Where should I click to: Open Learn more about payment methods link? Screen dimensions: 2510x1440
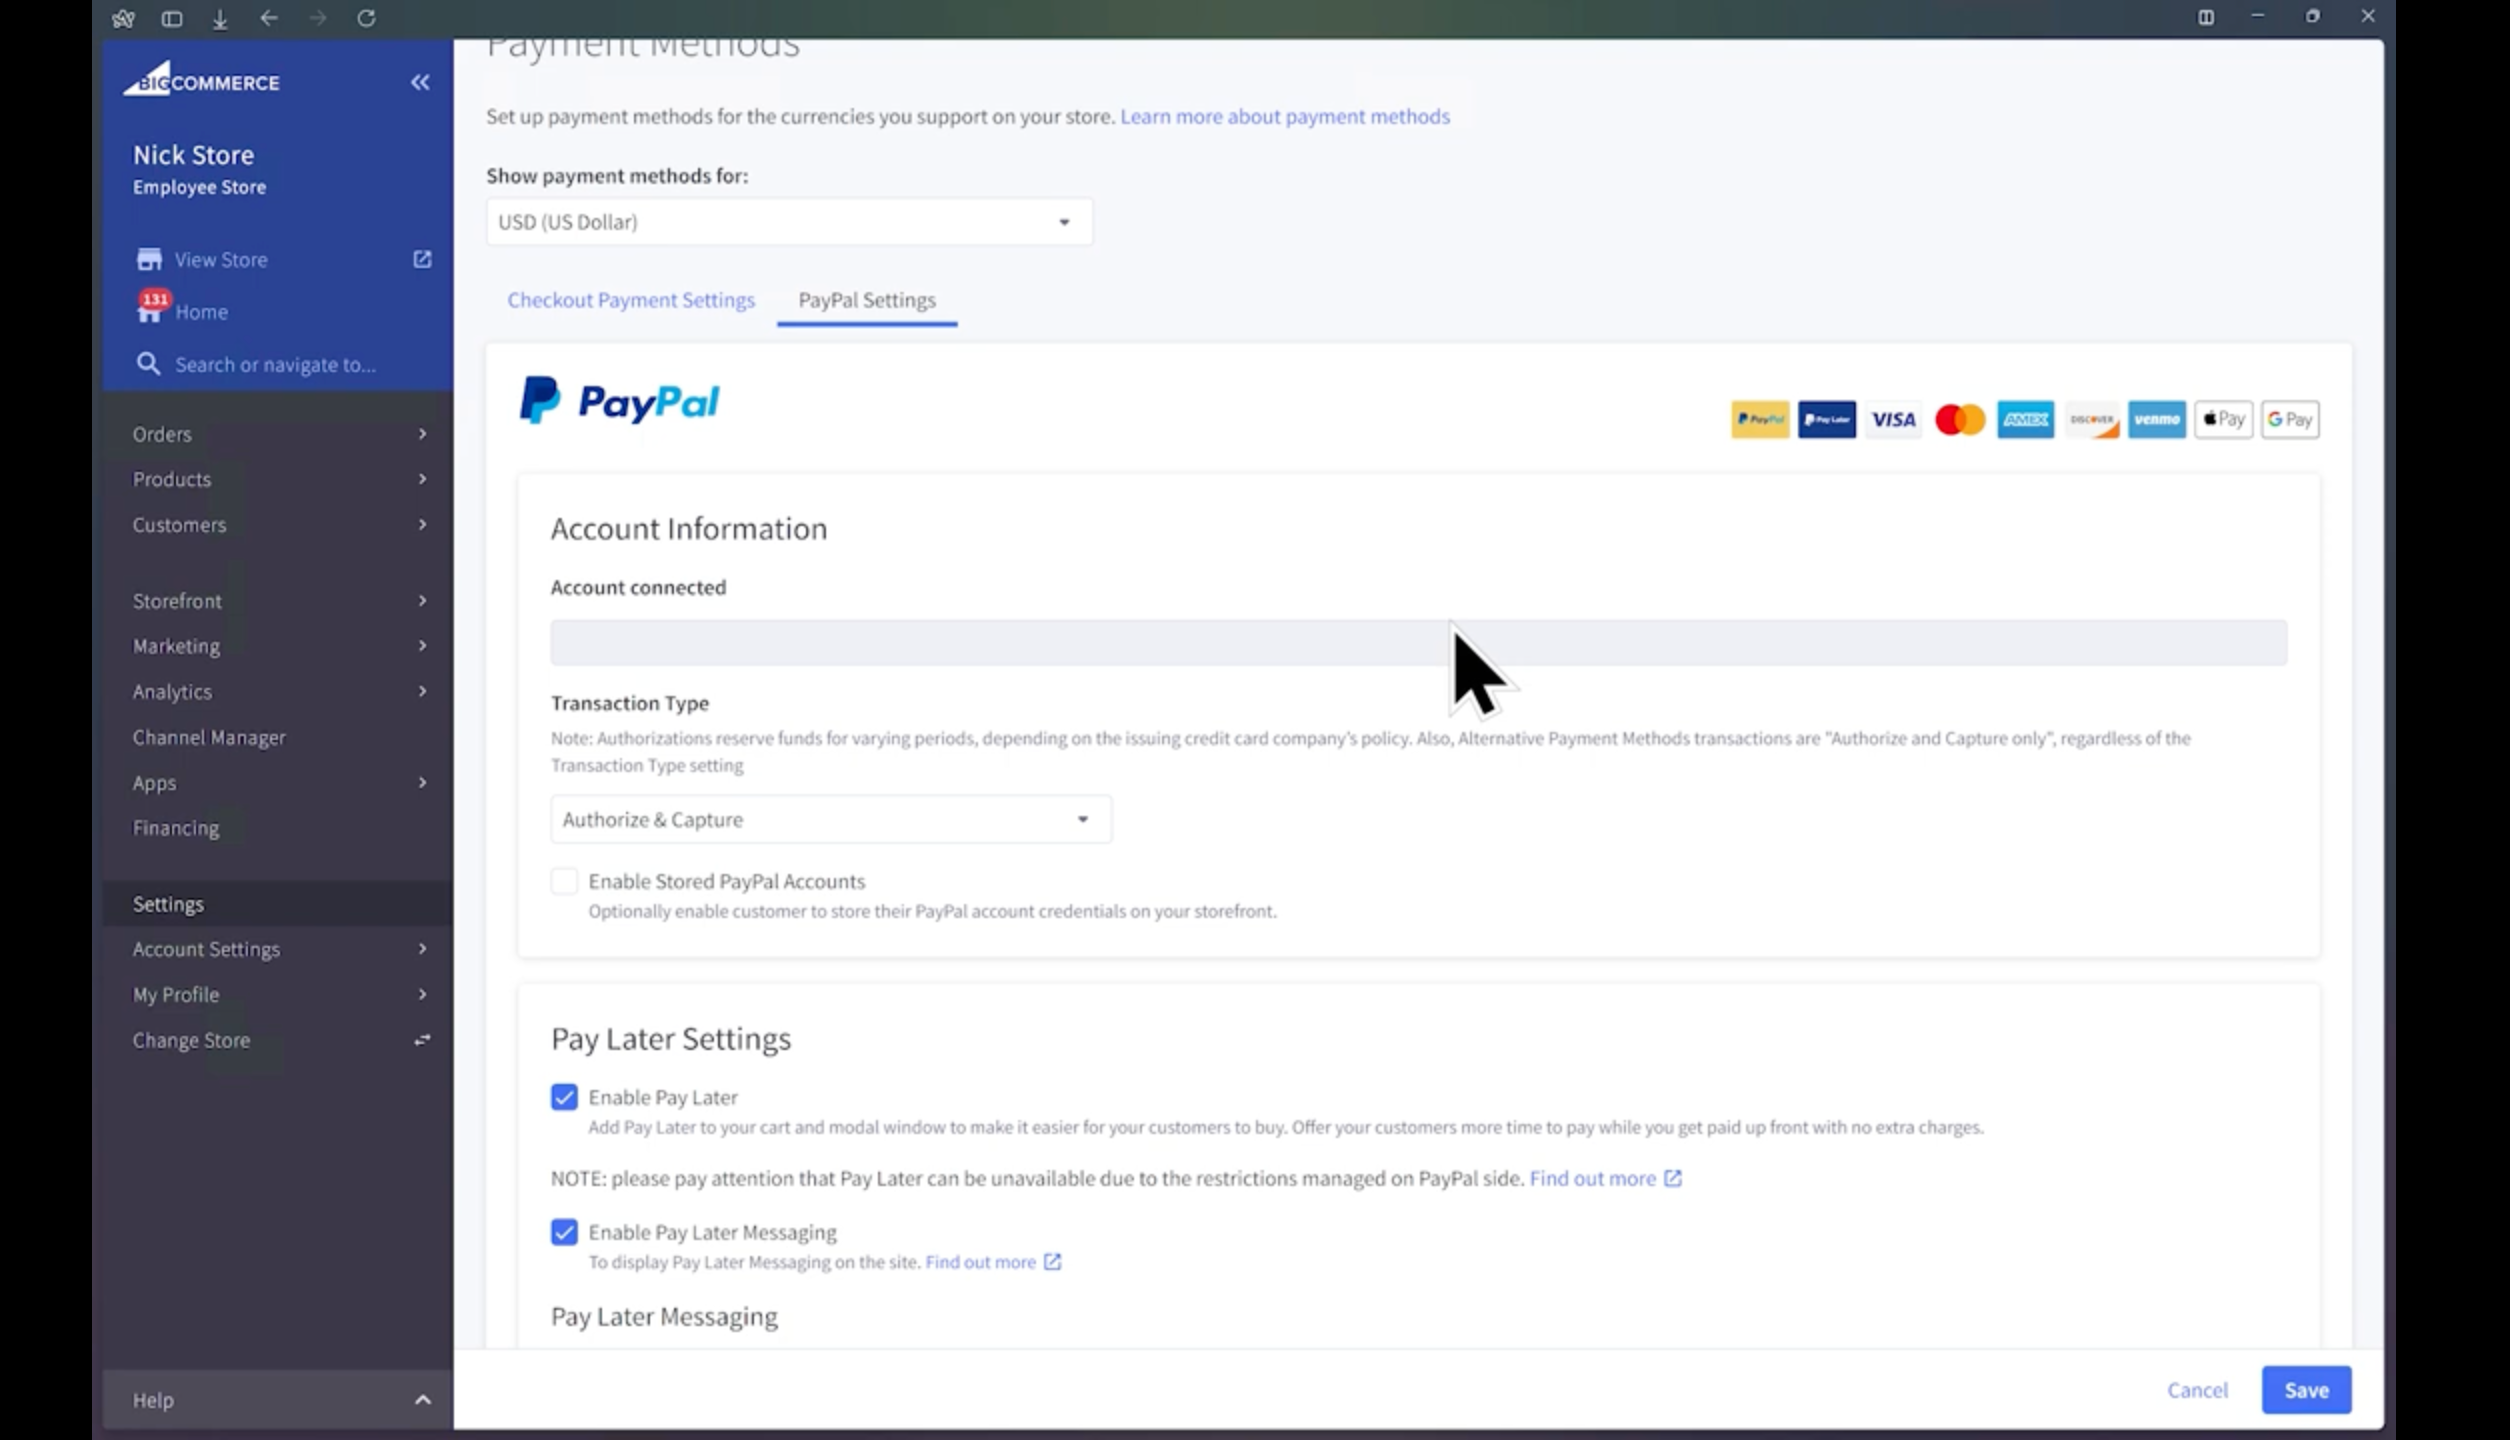click(x=1284, y=116)
